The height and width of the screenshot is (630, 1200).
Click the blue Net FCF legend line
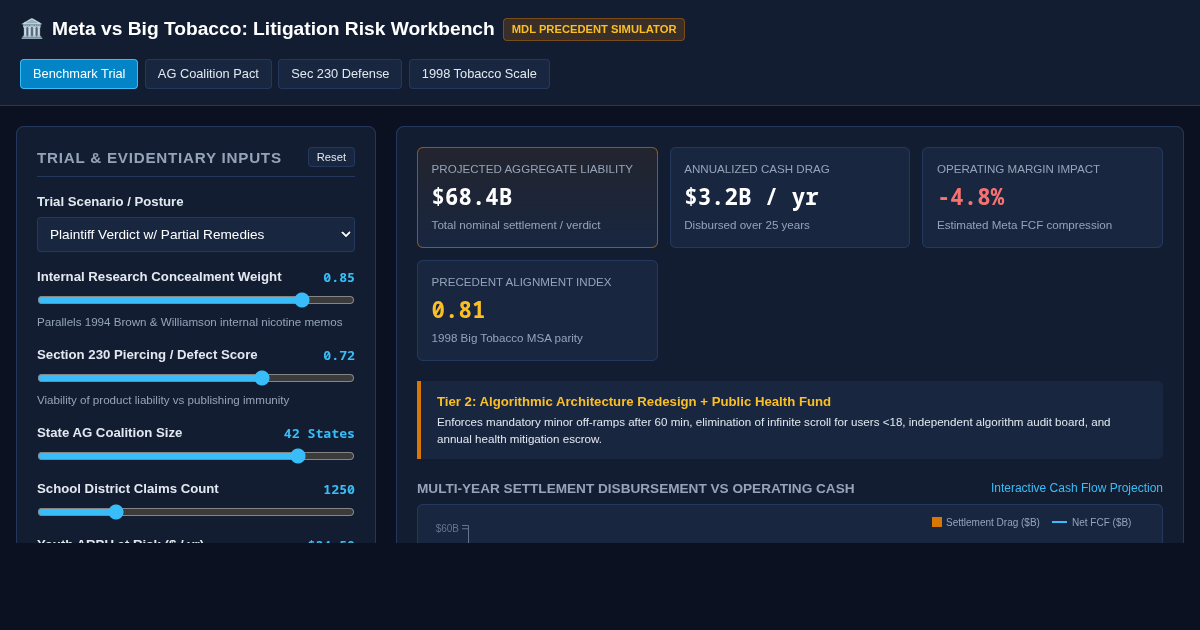click(1059, 522)
